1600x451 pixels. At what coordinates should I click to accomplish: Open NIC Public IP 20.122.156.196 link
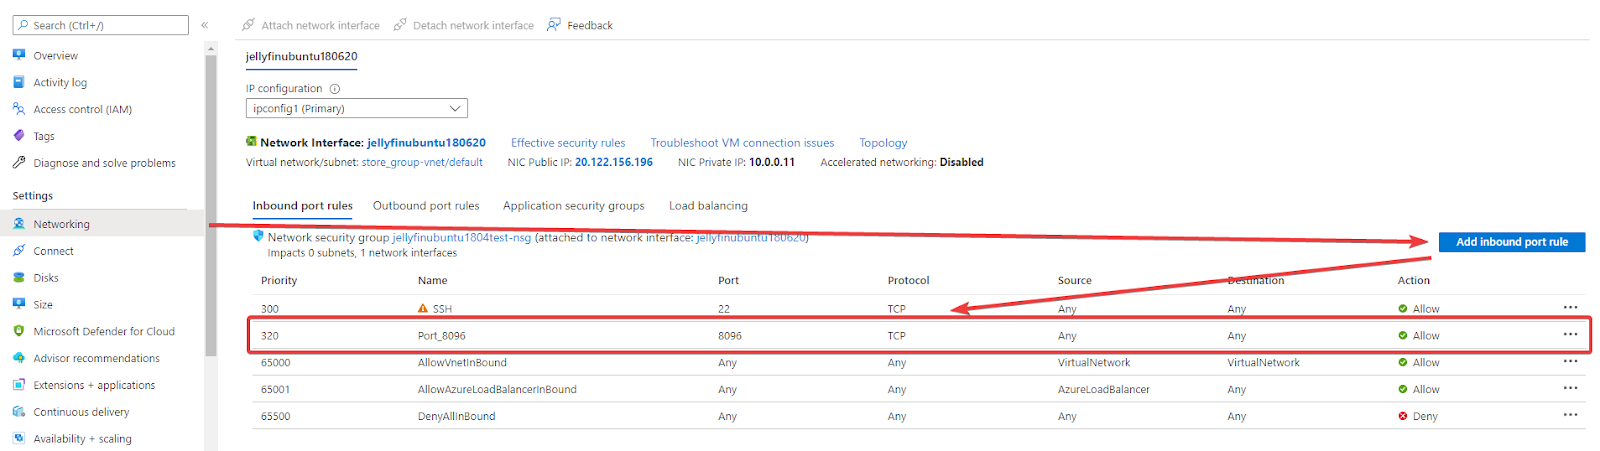tap(614, 162)
